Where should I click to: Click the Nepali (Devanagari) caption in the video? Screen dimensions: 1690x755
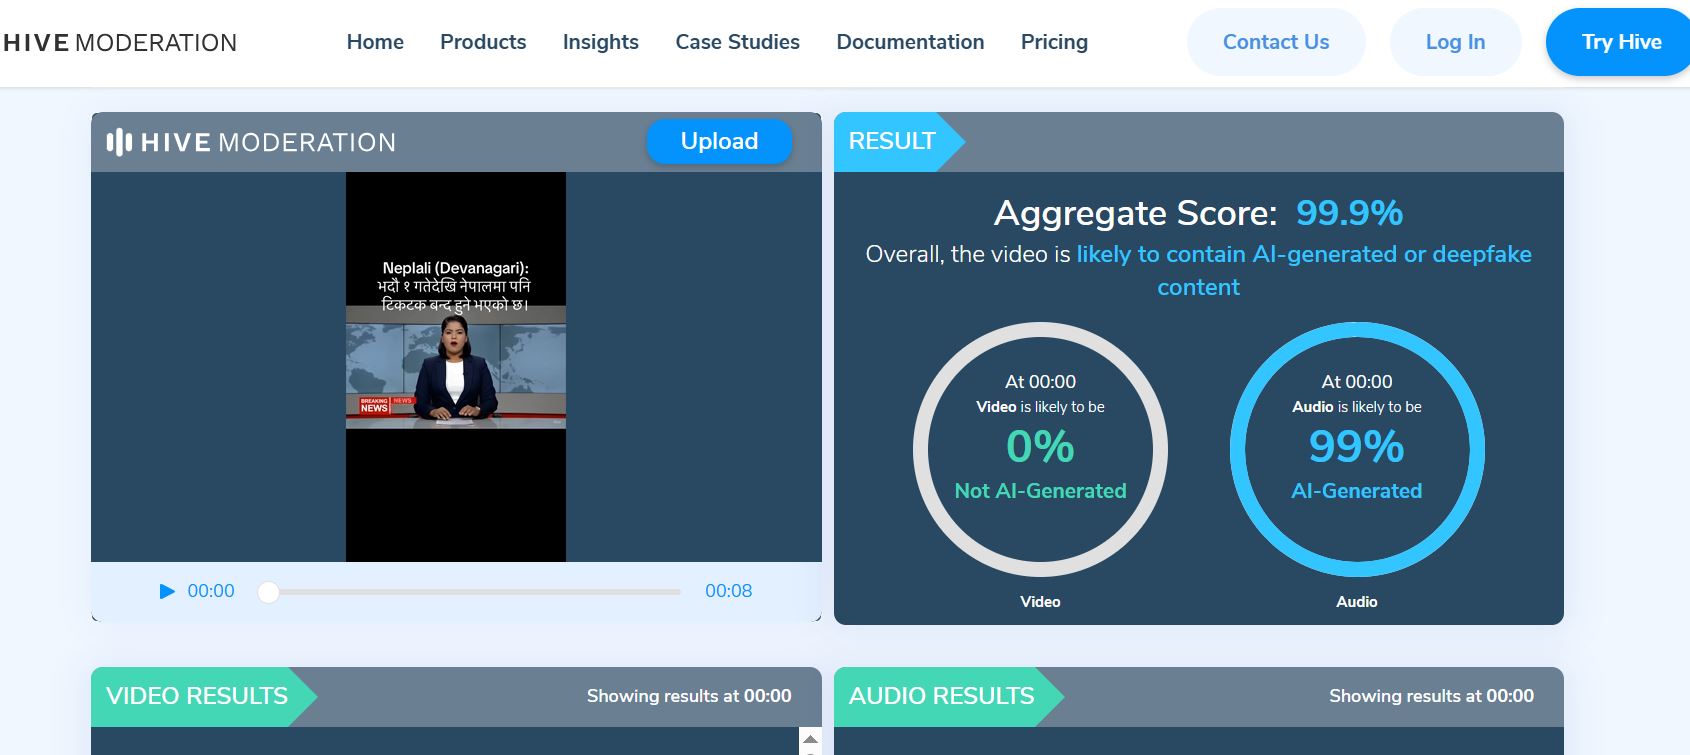456,286
